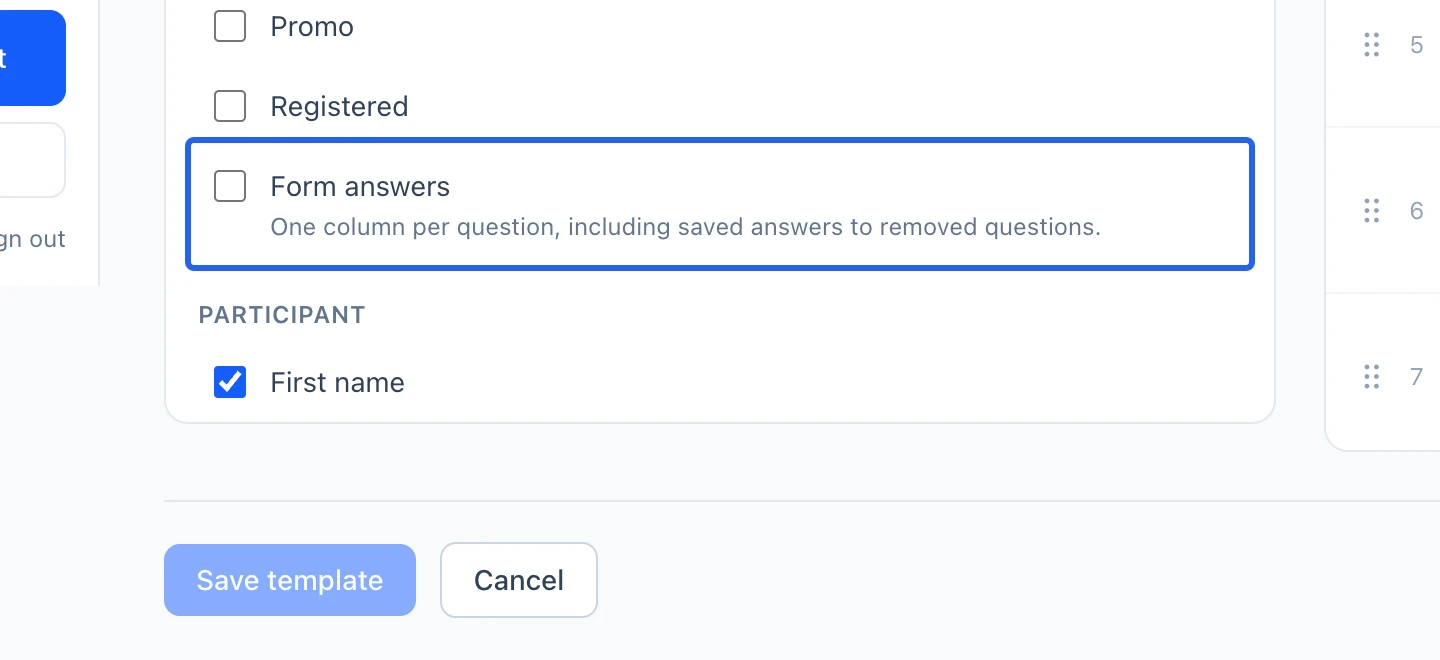
Task: Check the Form answers checkbox
Action: point(230,186)
